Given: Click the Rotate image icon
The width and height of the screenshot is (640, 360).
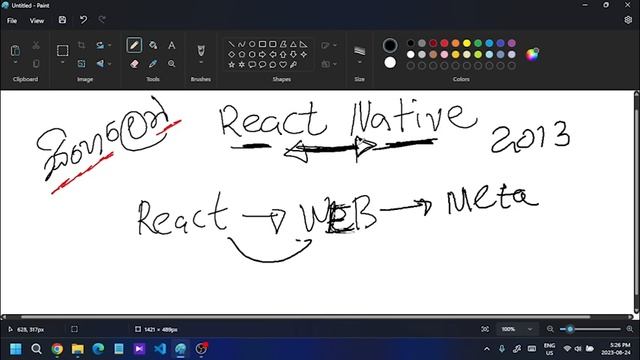Looking at the screenshot, I should (x=100, y=45).
